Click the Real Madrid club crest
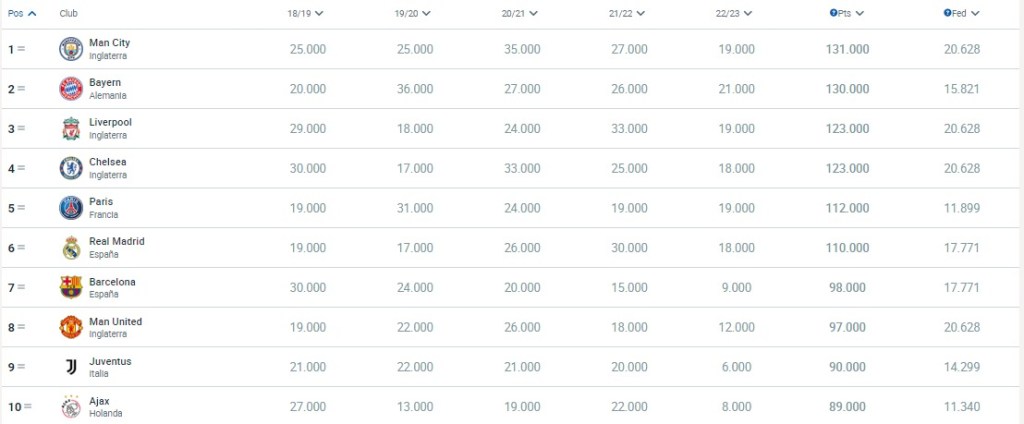 click(x=70, y=248)
